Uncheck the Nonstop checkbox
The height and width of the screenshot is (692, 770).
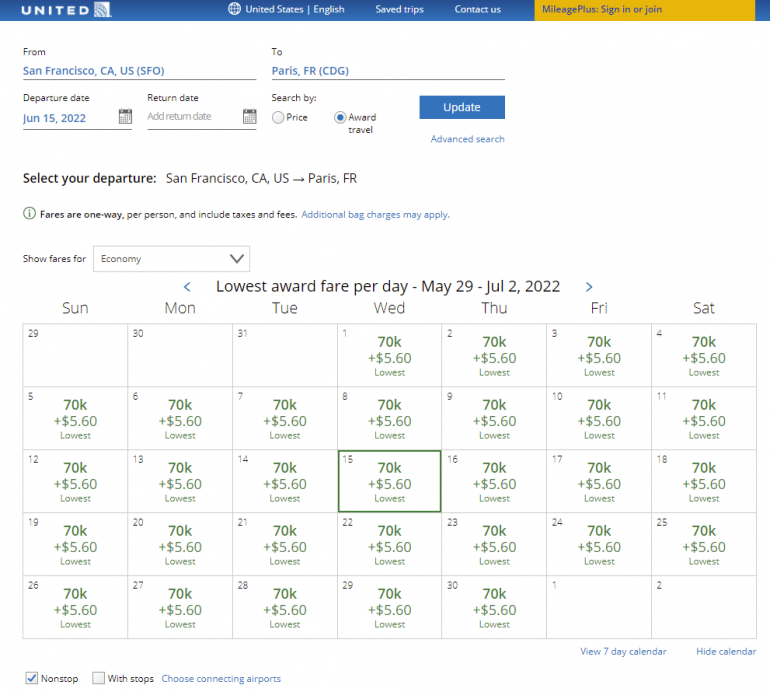[x=32, y=678]
